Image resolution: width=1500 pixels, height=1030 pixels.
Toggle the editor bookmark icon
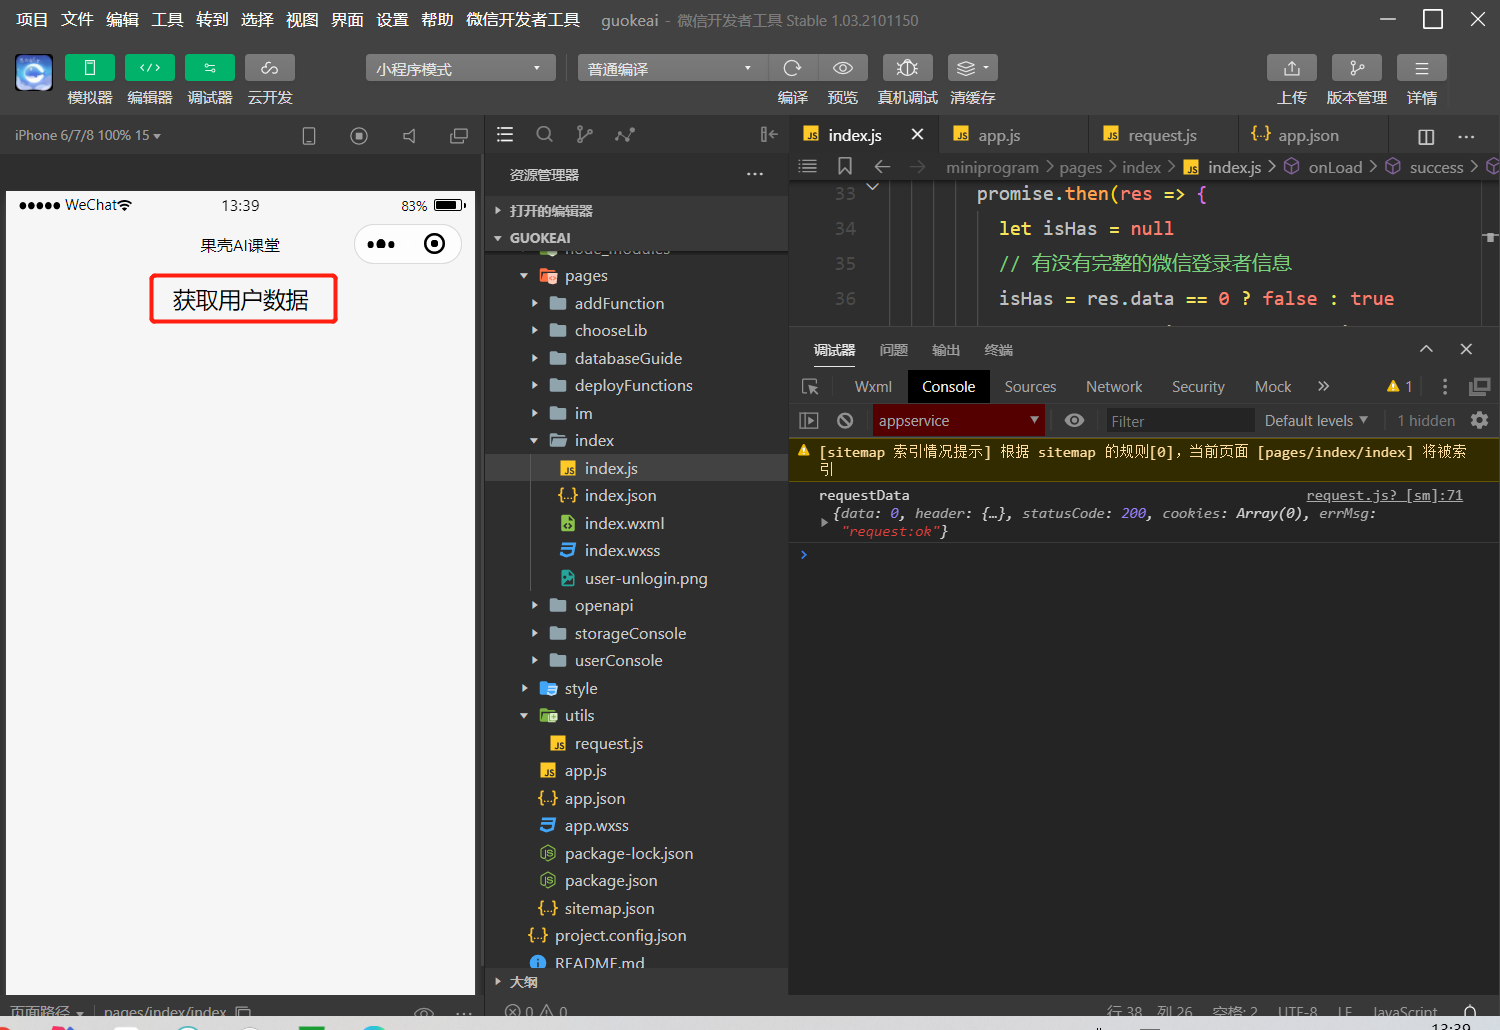845,166
